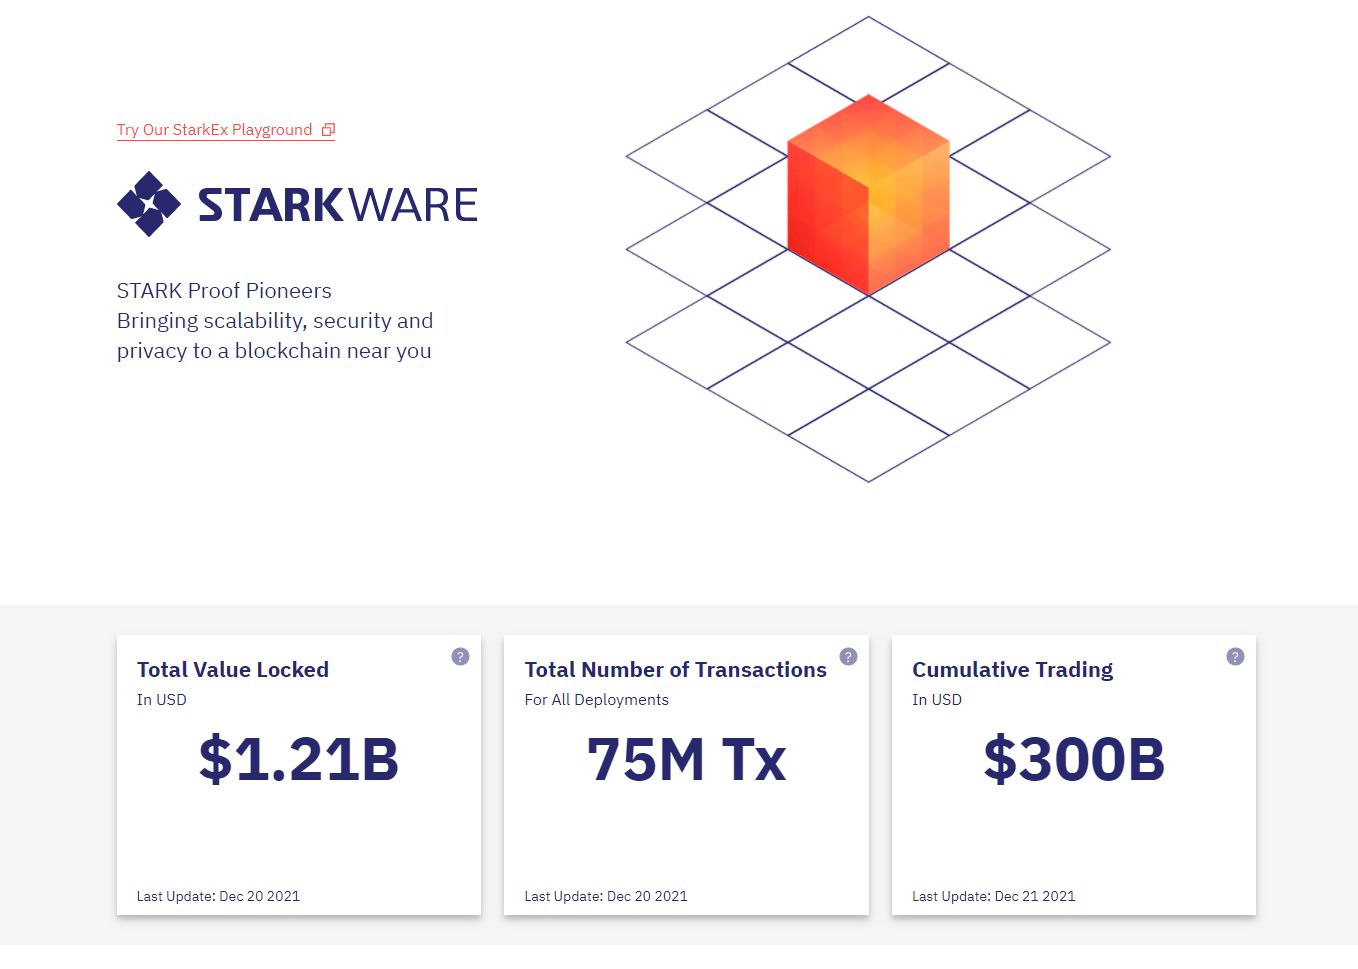Open the Try Our StarkEx Playground link
Image resolution: width=1358 pixels, height=969 pixels.
click(x=225, y=130)
